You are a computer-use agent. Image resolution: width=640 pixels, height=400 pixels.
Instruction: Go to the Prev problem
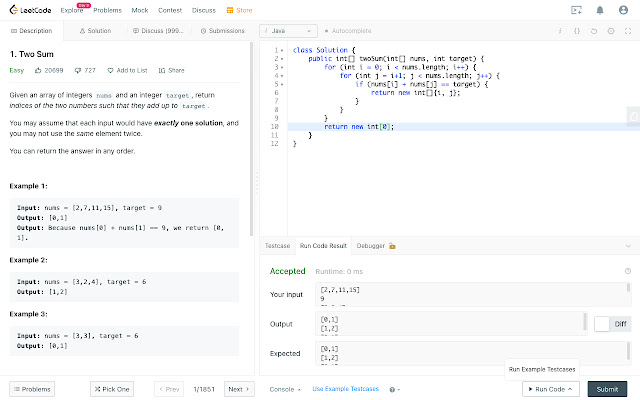pyautogui.click(x=169, y=389)
